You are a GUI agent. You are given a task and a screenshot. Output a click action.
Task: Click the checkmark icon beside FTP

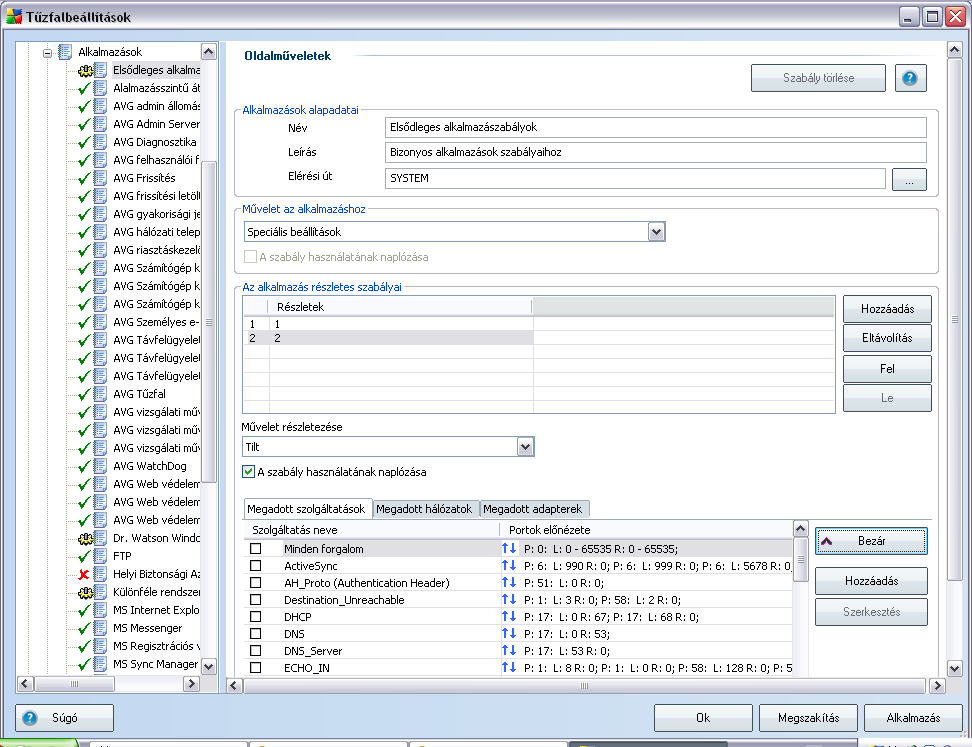[x=85, y=556]
